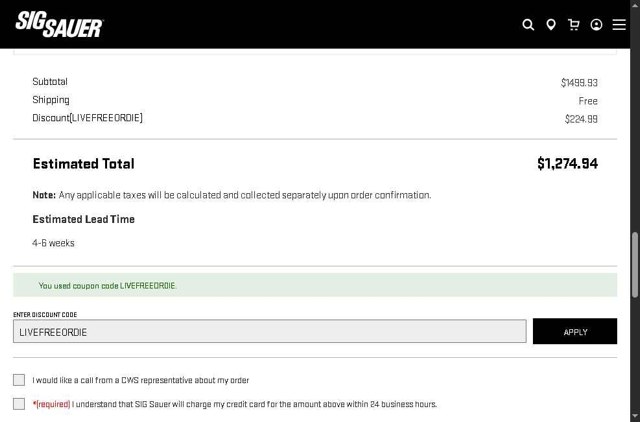Click the tax Note text
This screenshot has width=640, height=422.
tap(231, 195)
